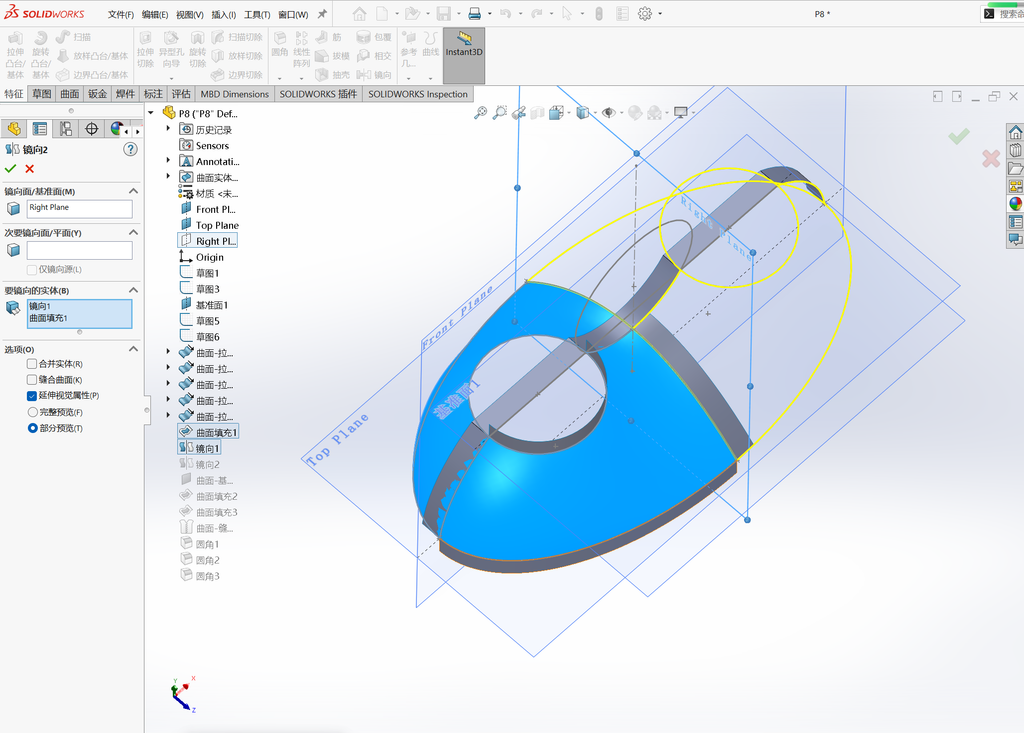
Task: Open the DimXpertManager crosshair tab
Action: (91, 129)
